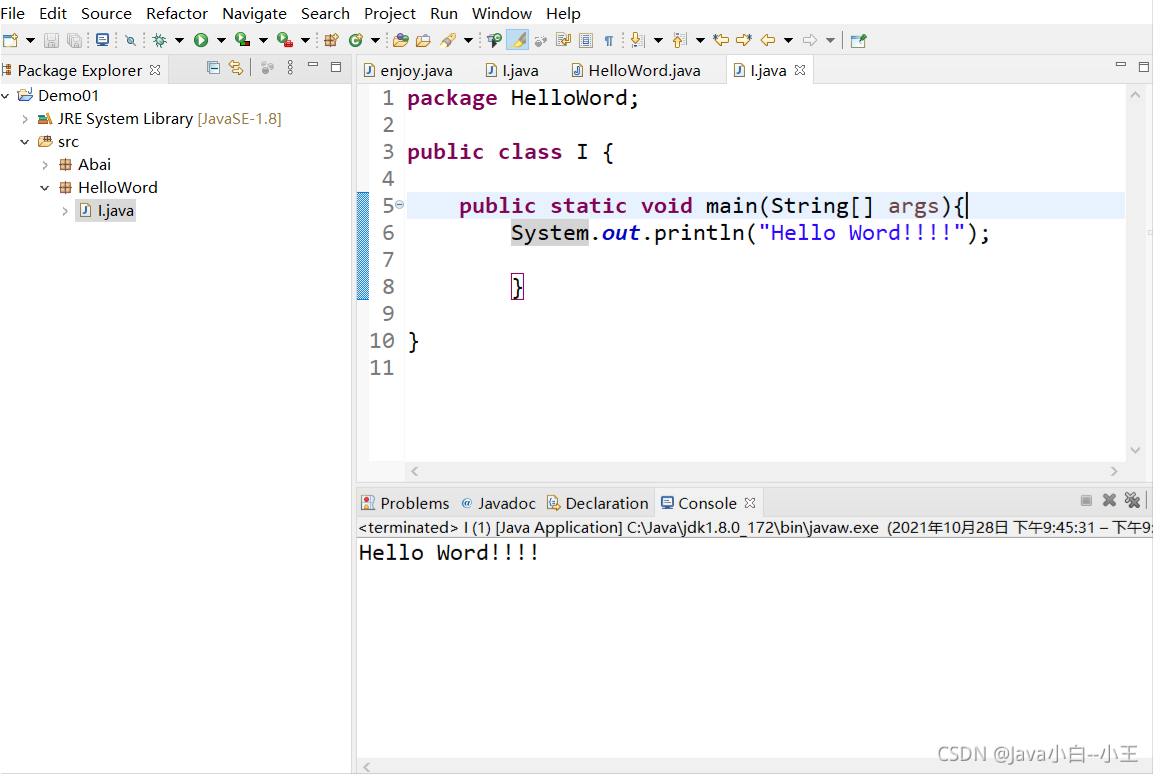Open the External Tools dropdown arrow
Viewport: 1153px width, 774px height.
point(305,40)
